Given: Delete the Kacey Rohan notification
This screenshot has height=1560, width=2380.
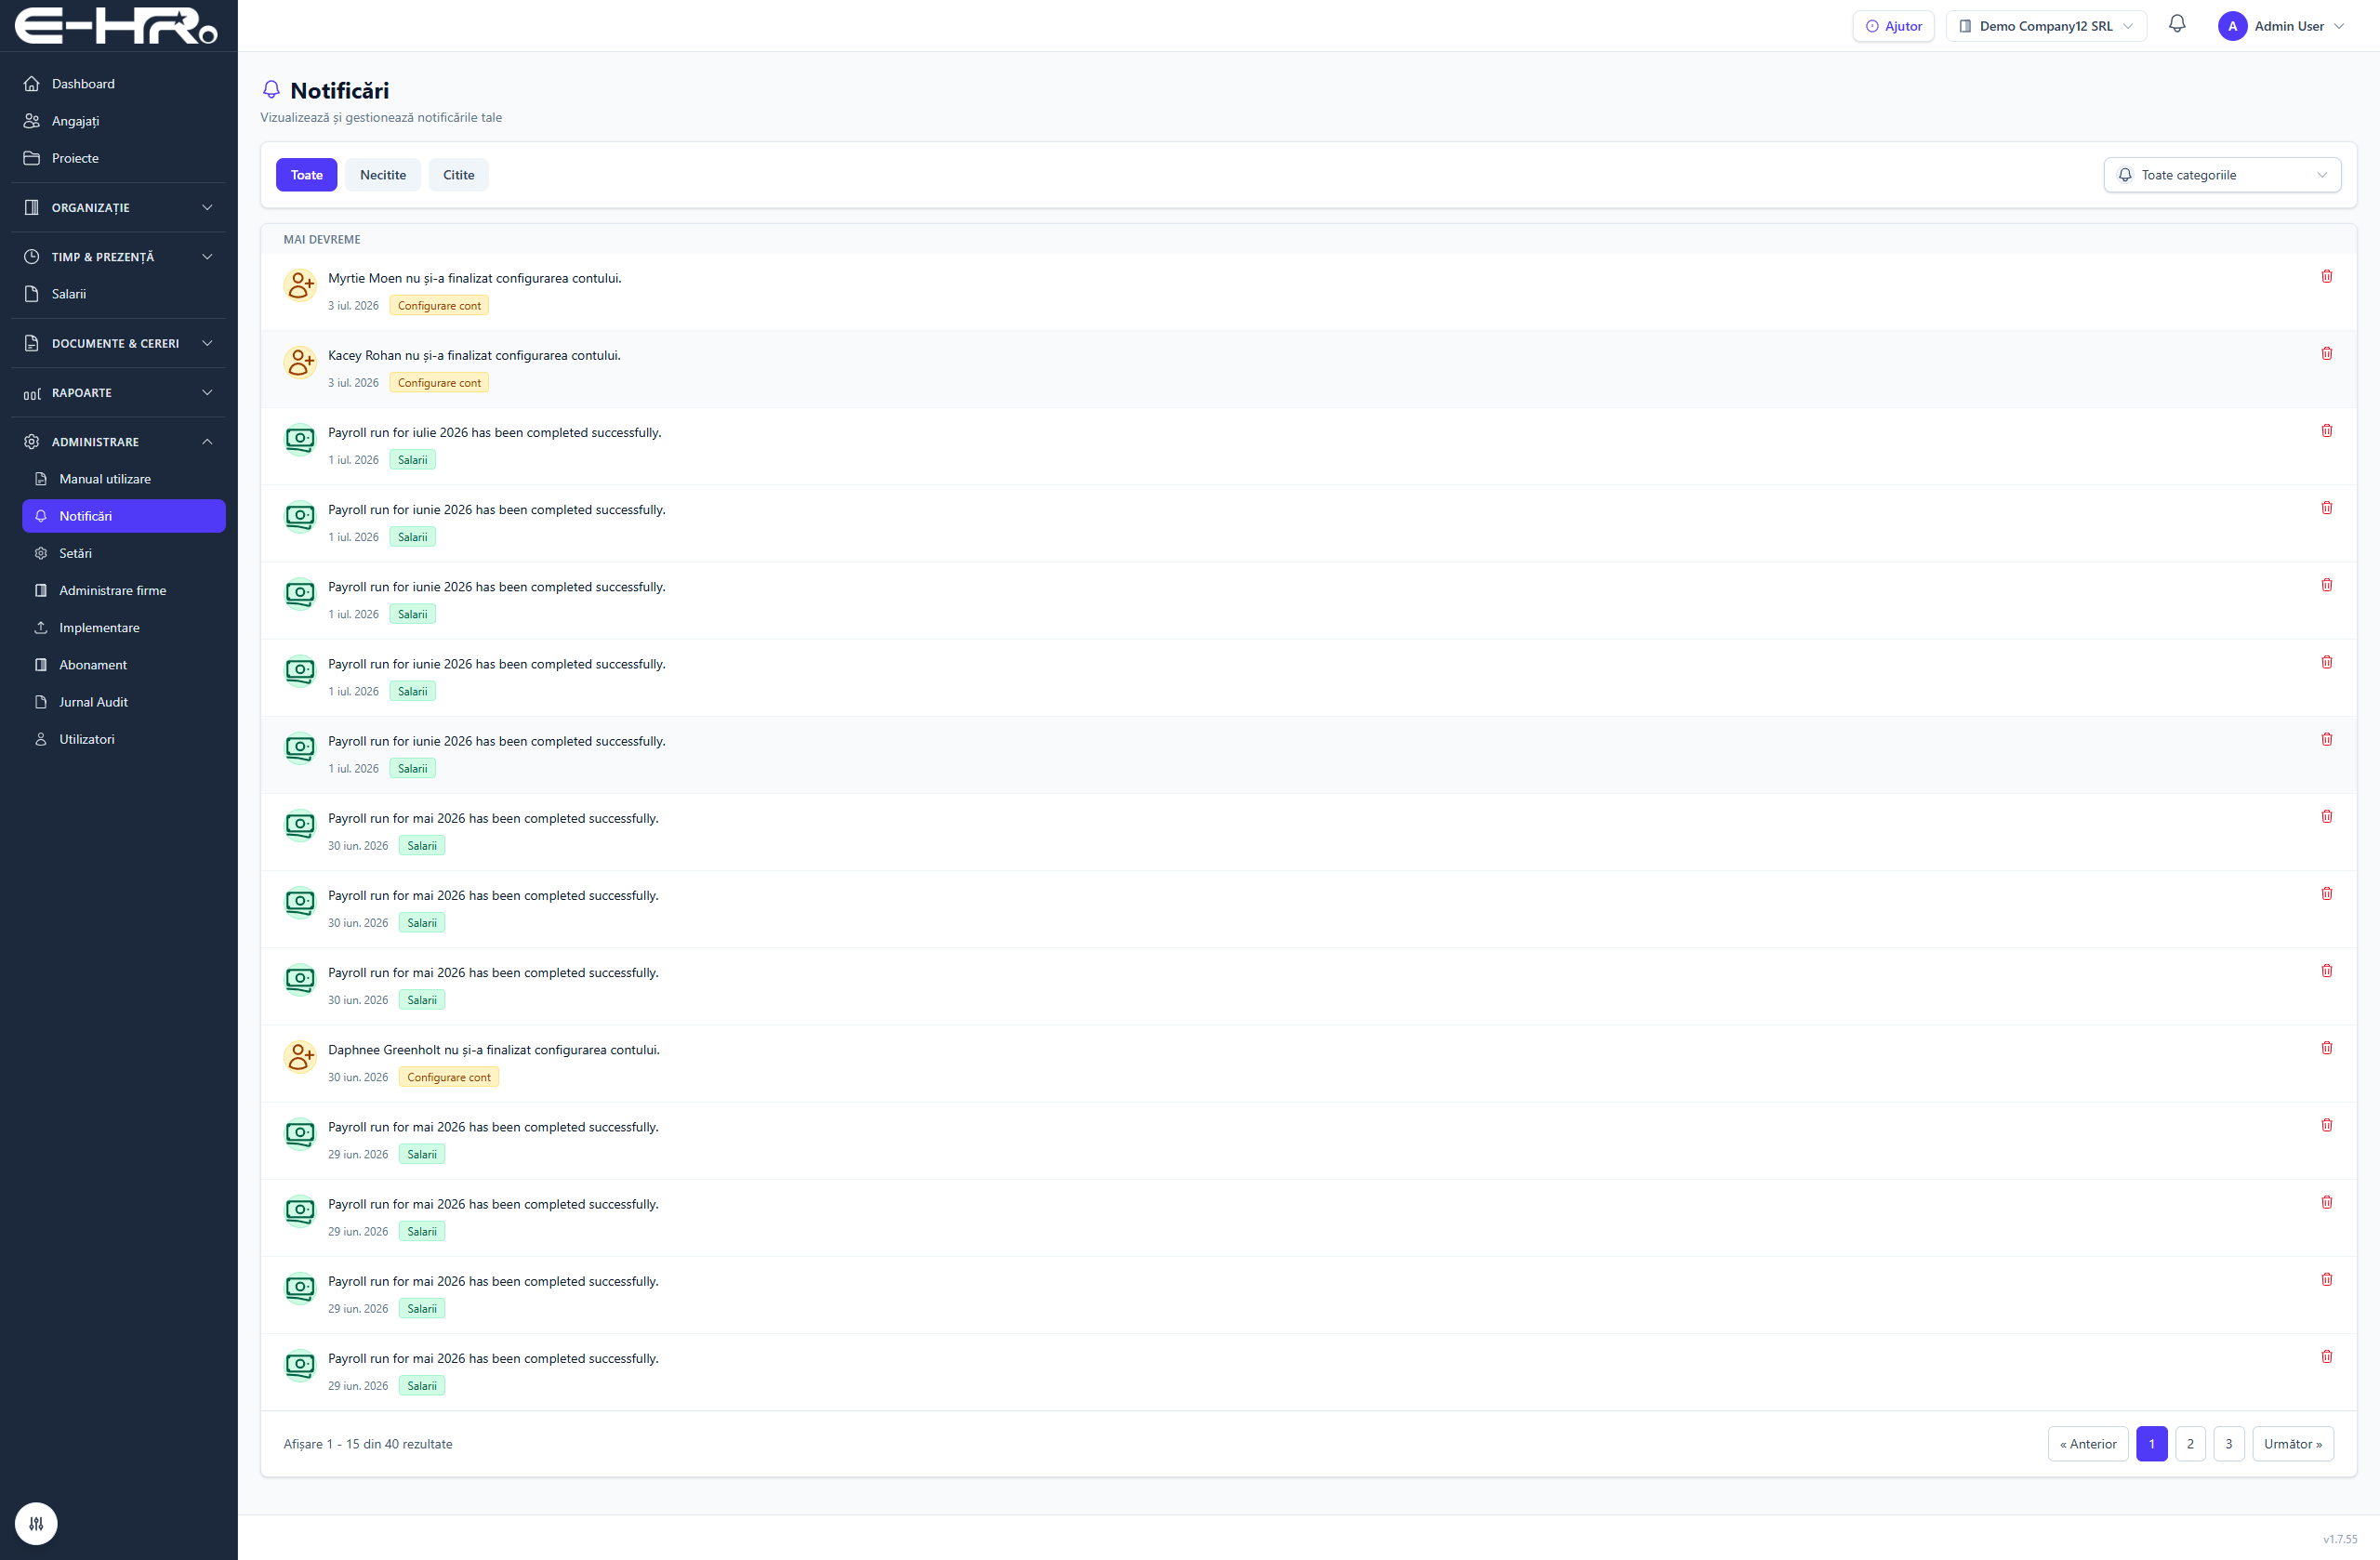Looking at the screenshot, I should click(x=2326, y=353).
